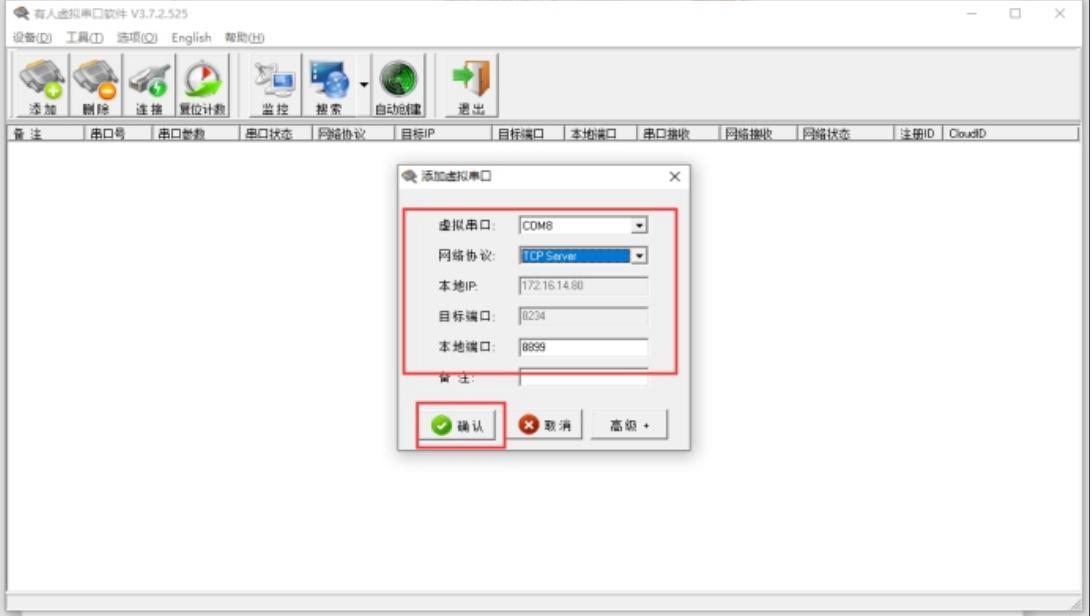This screenshot has height=616, width=1091.
Task: Click the 复位计数 (Reset Count) icon
Action: (x=203, y=84)
